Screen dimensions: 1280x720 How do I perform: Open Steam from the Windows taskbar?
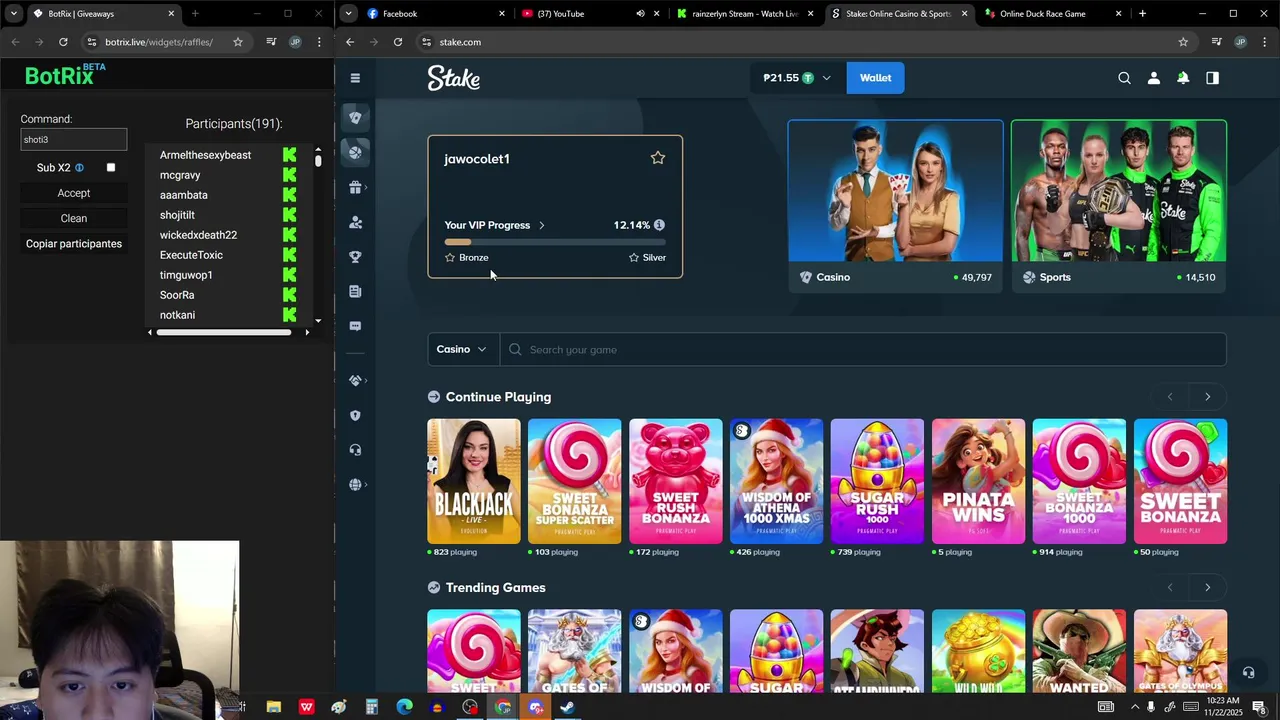tap(567, 707)
